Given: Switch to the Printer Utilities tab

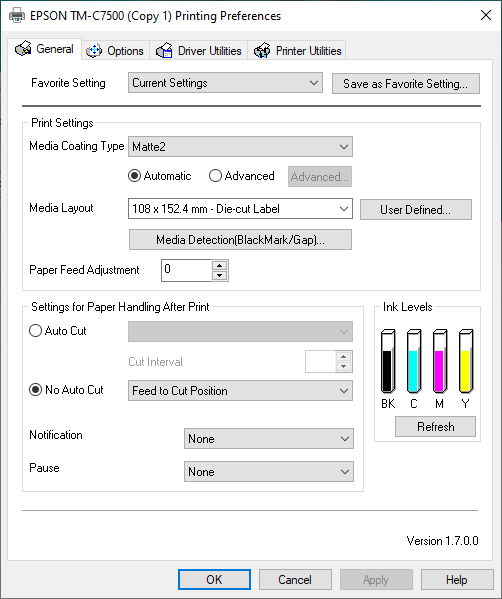Looking at the screenshot, I should pyautogui.click(x=297, y=50).
